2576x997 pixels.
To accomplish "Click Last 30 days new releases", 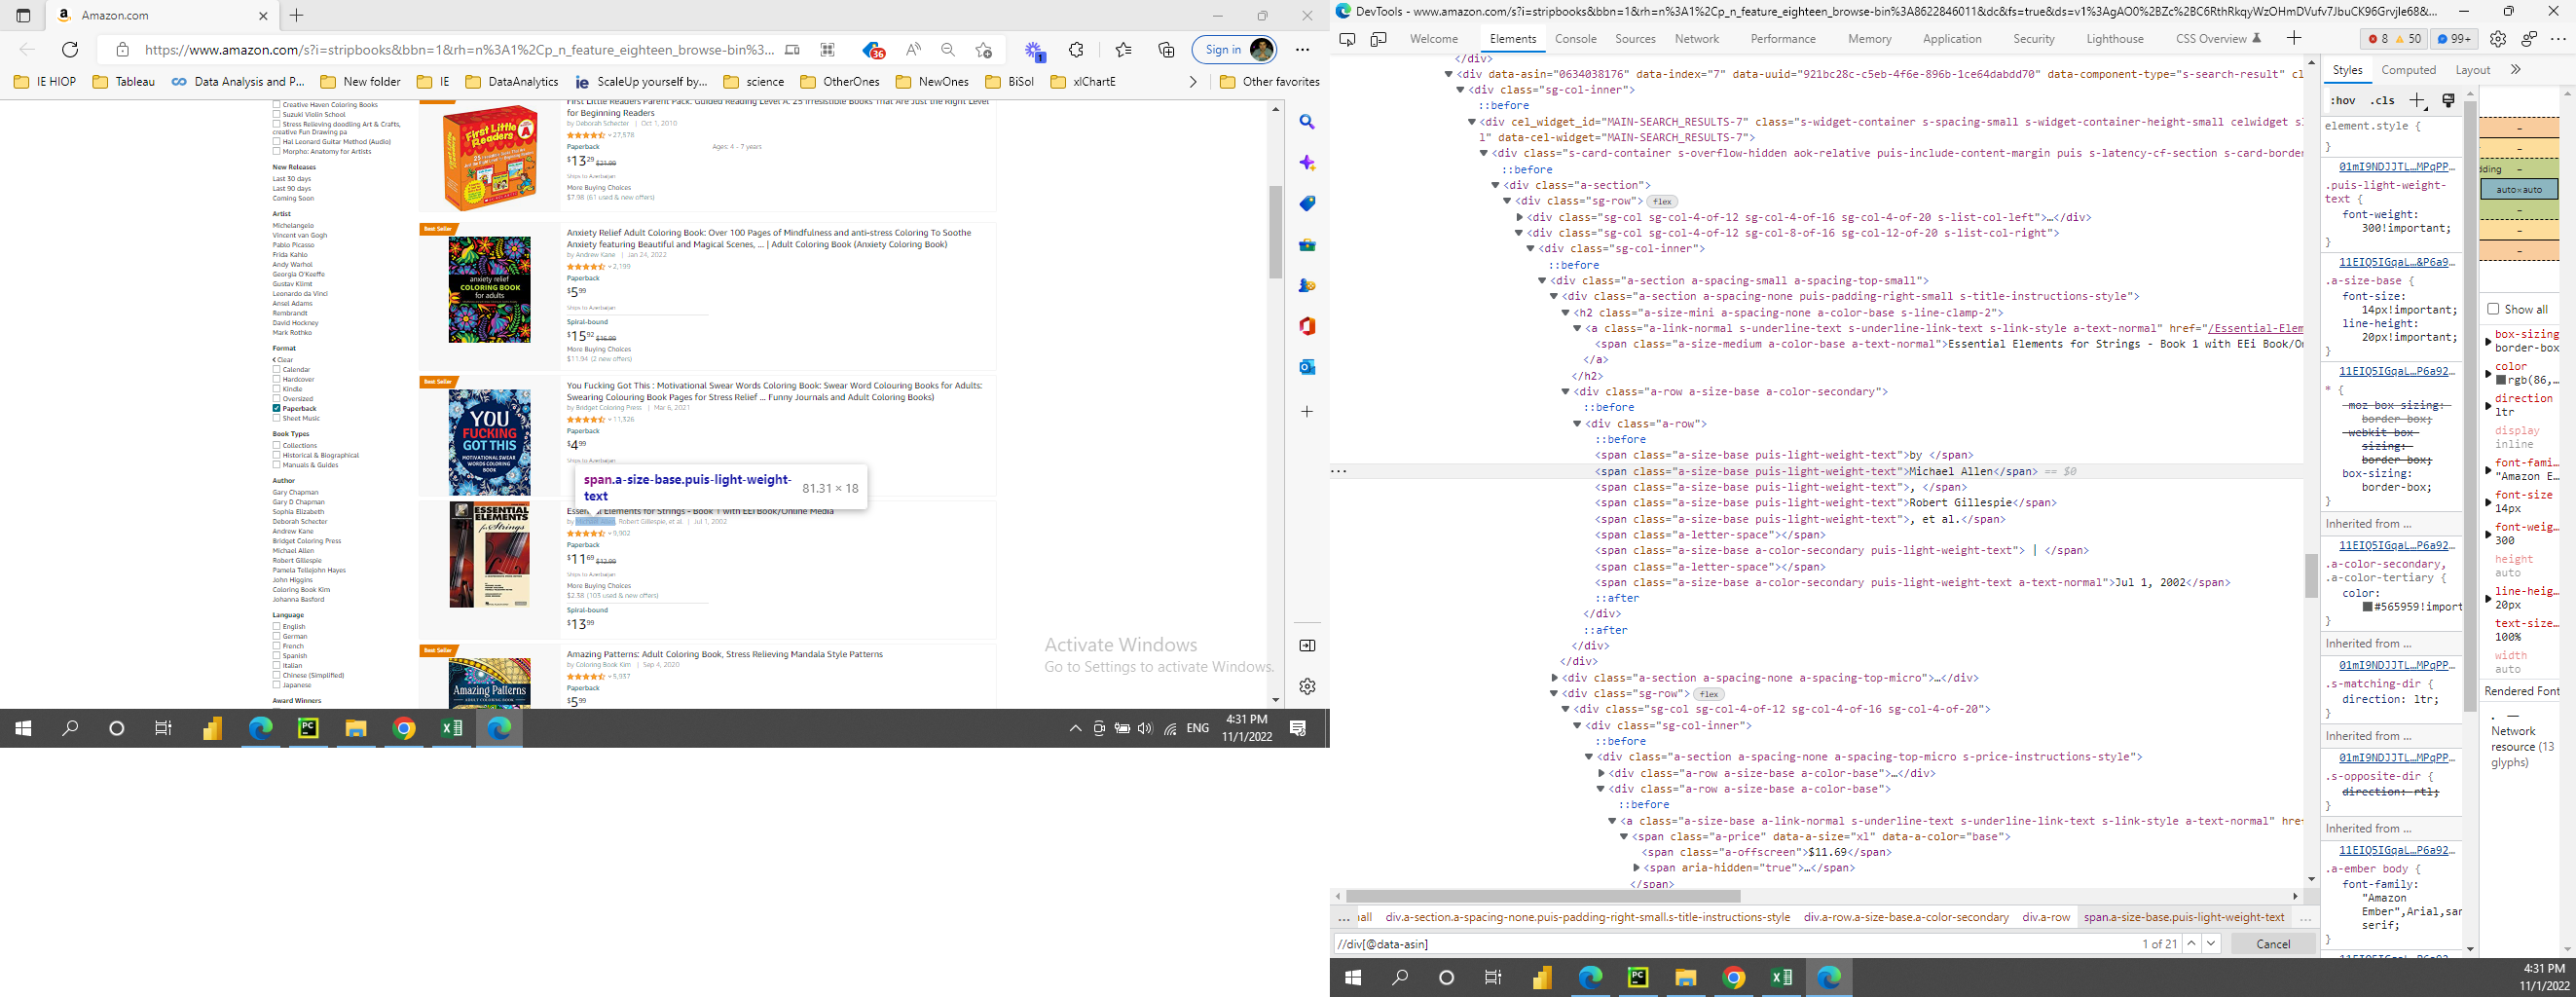I will 291,178.
